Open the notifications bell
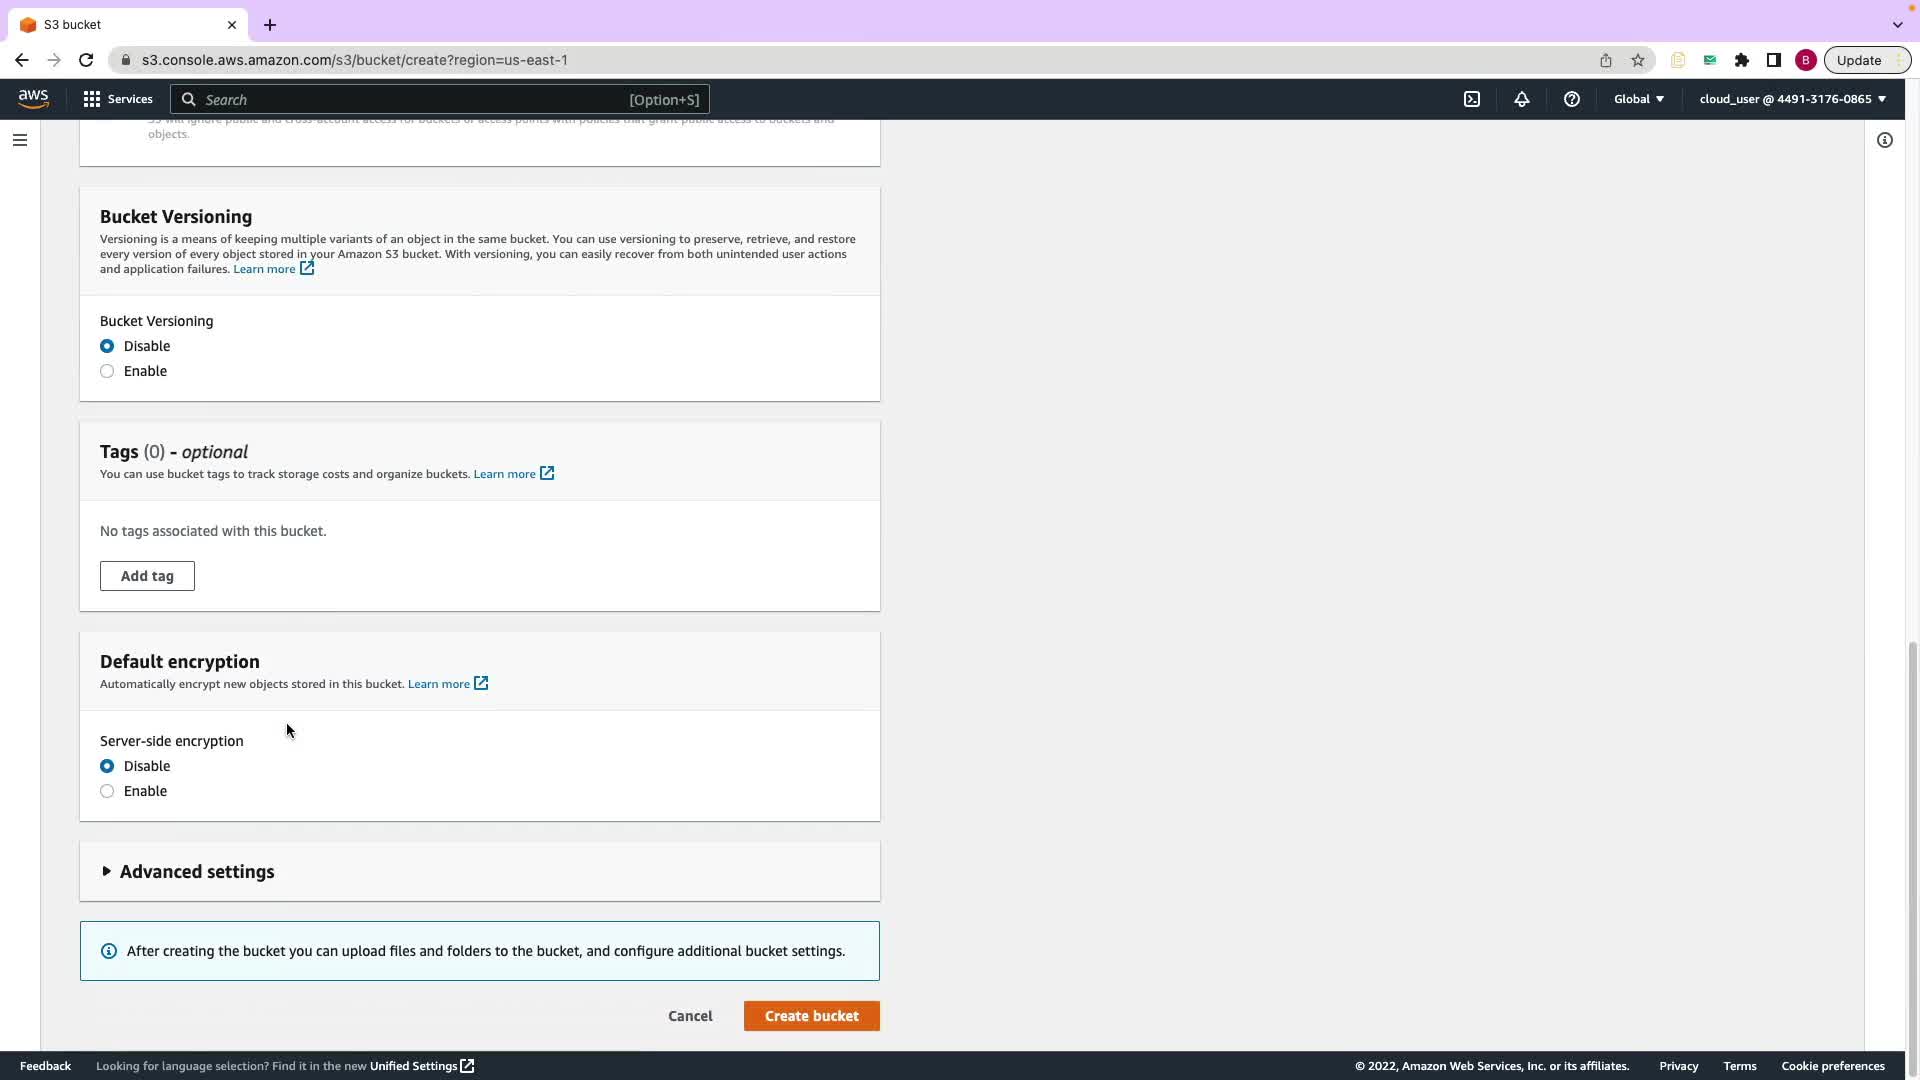Image resolution: width=1920 pixels, height=1080 pixels. pyautogui.click(x=1521, y=99)
